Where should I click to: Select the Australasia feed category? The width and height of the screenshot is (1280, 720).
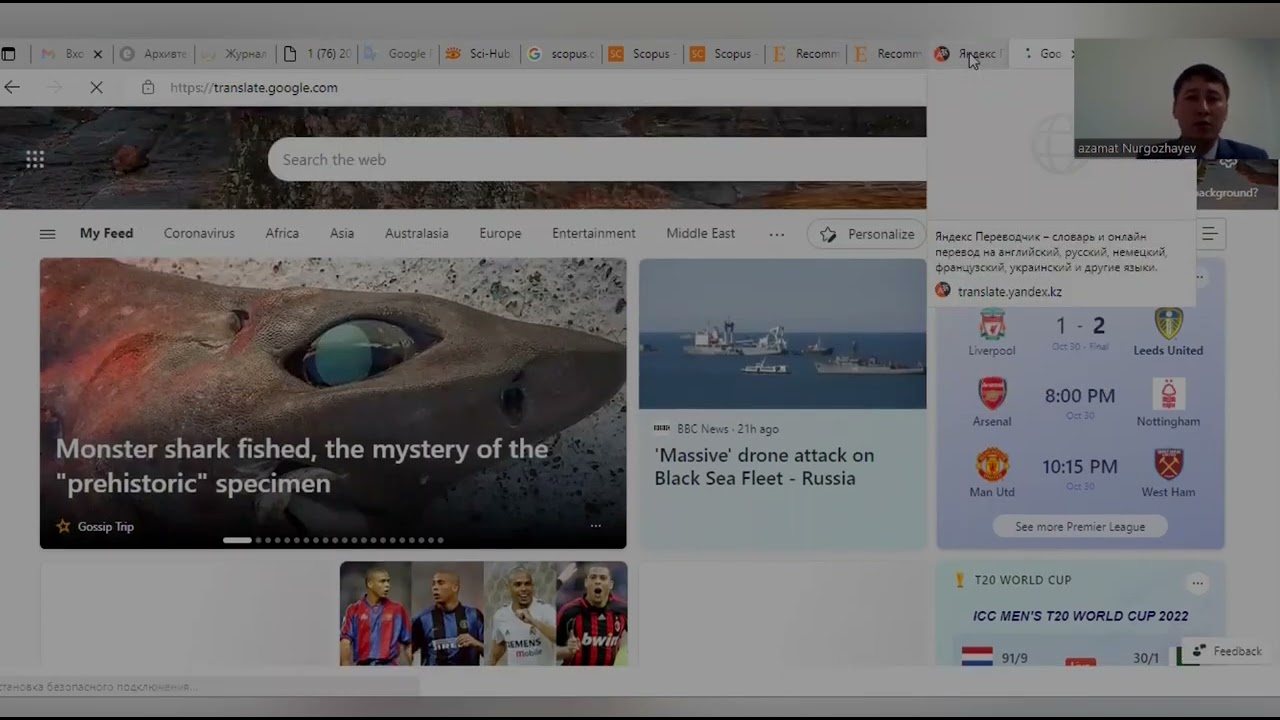pos(417,234)
